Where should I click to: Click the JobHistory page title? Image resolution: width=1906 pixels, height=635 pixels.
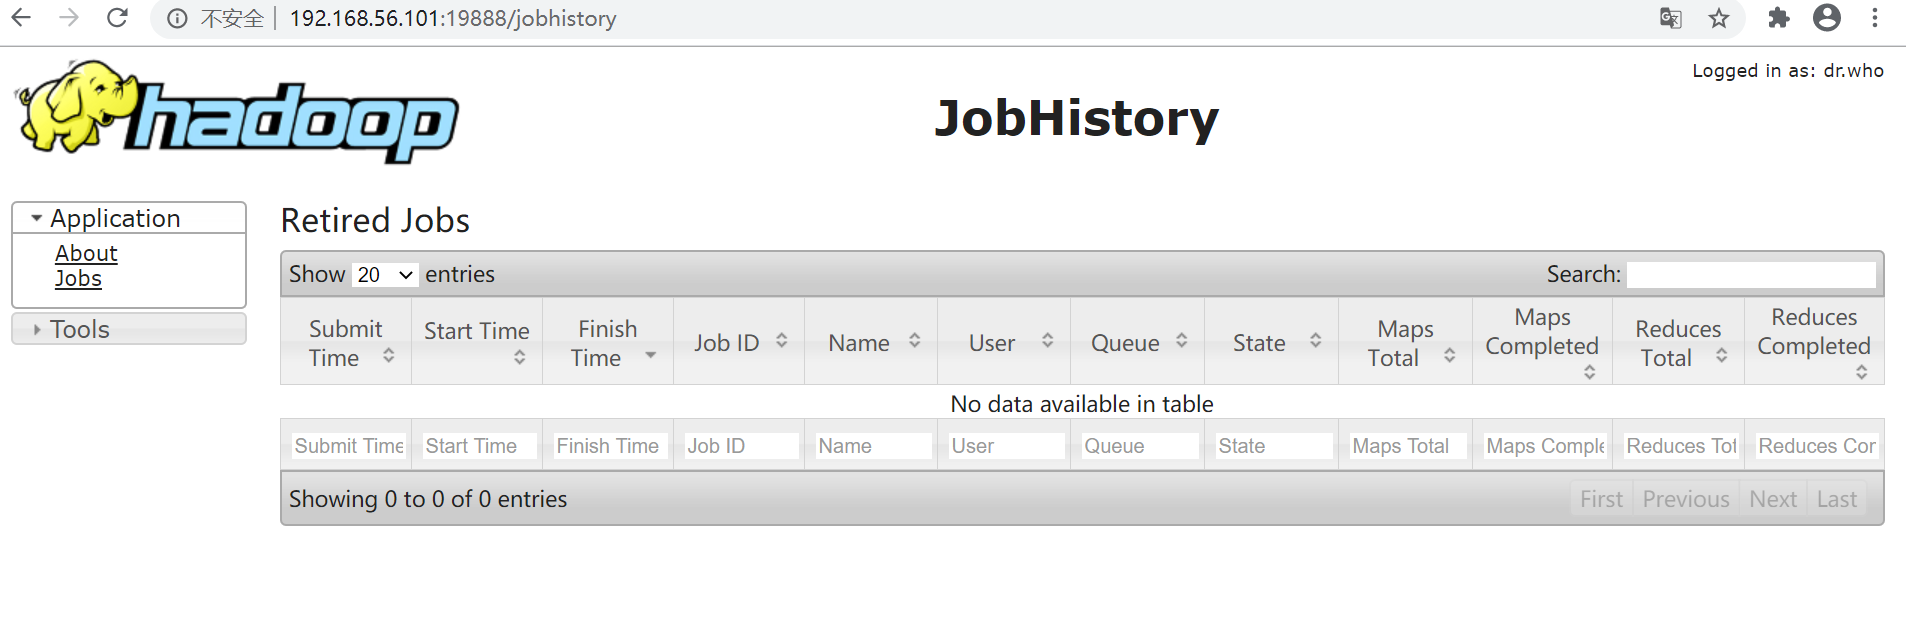tap(1077, 118)
